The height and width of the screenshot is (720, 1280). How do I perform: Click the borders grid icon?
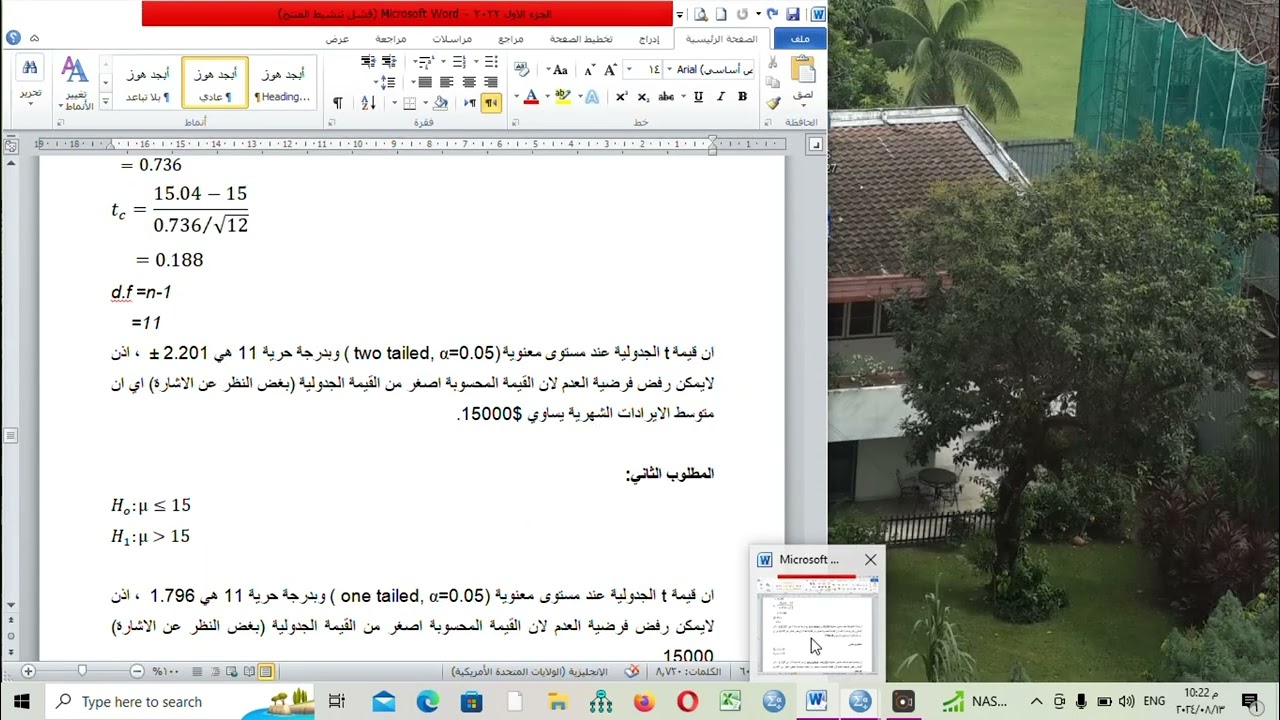click(x=410, y=102)
